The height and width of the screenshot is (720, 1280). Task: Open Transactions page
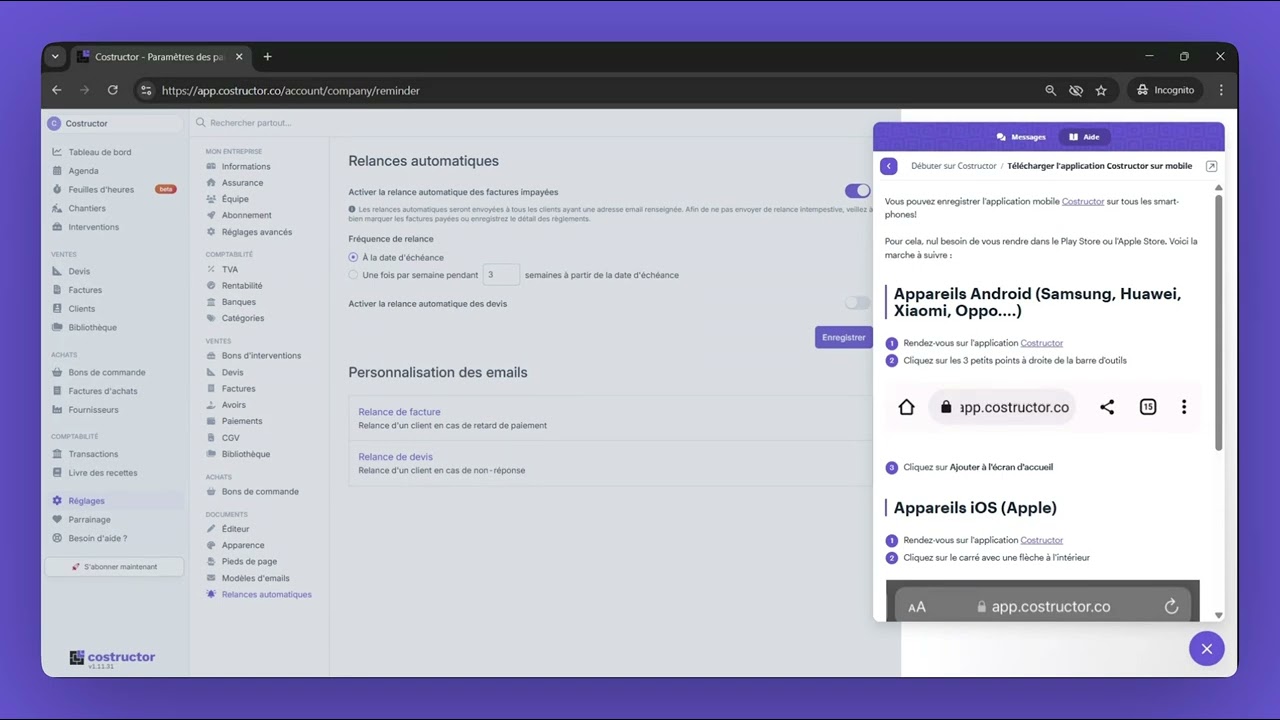(x=93, y=454)
